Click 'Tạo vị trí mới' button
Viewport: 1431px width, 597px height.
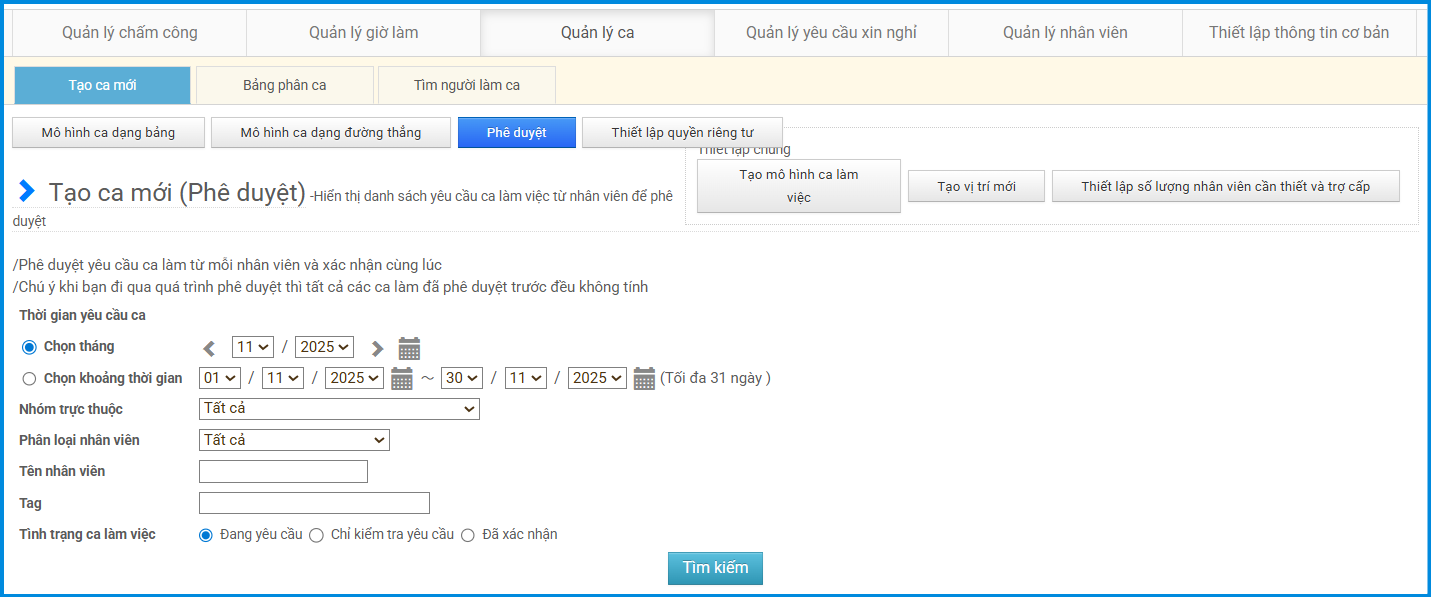coord(976,186)
